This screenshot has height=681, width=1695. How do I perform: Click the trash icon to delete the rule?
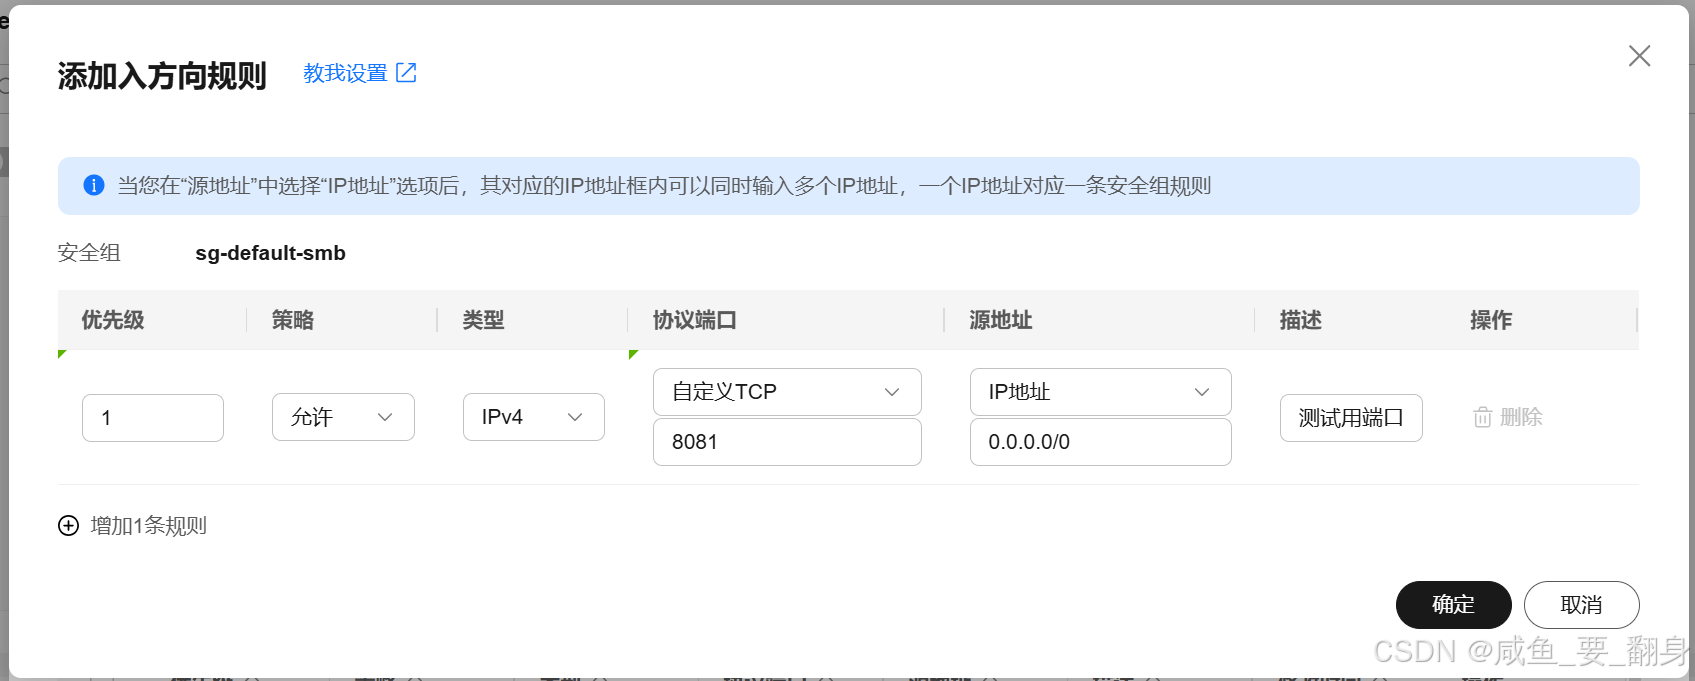click(x=1482, y=417)
